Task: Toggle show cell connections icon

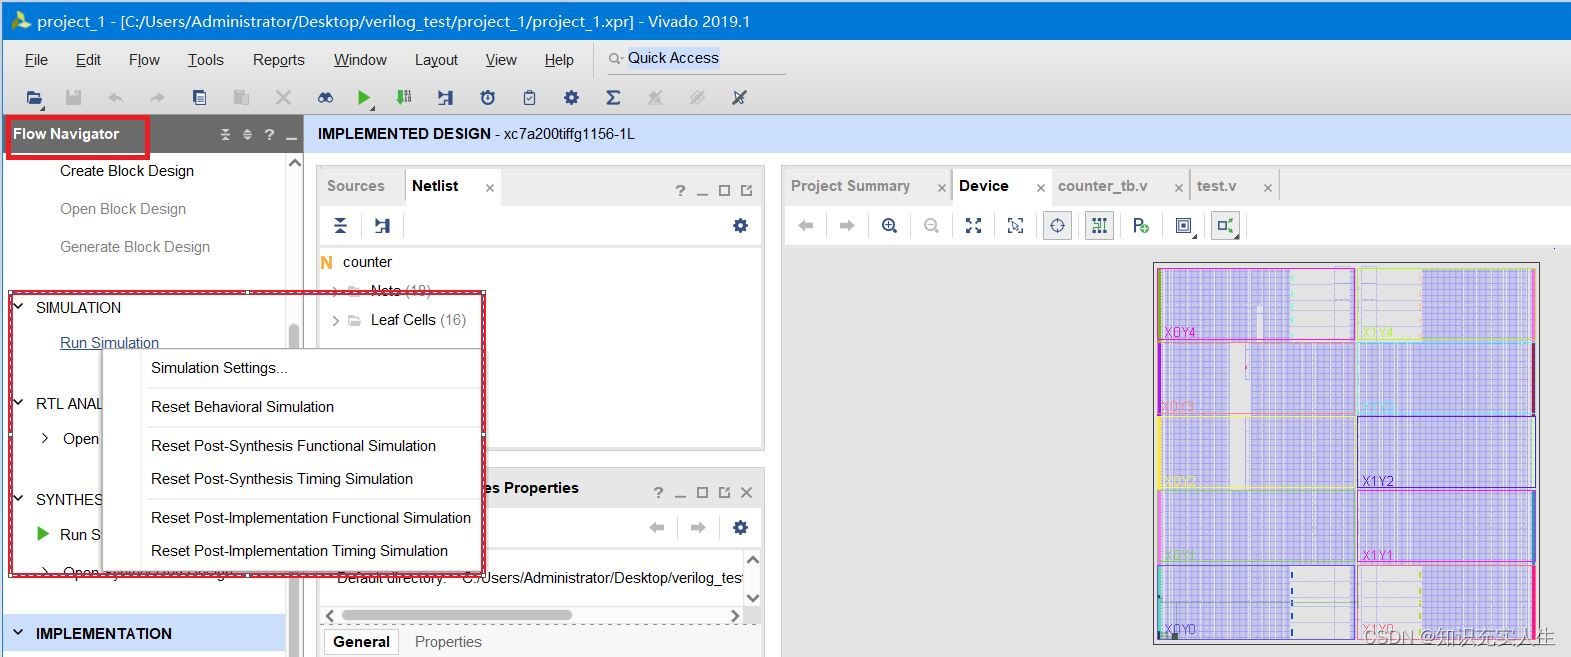Action: click(x=1225, y=226)
